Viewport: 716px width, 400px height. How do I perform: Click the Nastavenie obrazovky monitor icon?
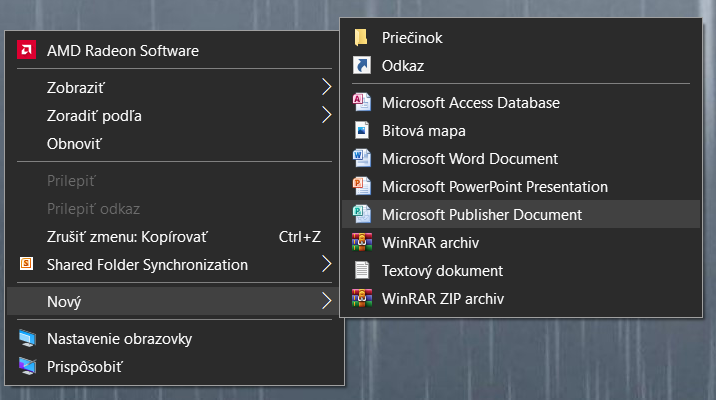[27, 339]
